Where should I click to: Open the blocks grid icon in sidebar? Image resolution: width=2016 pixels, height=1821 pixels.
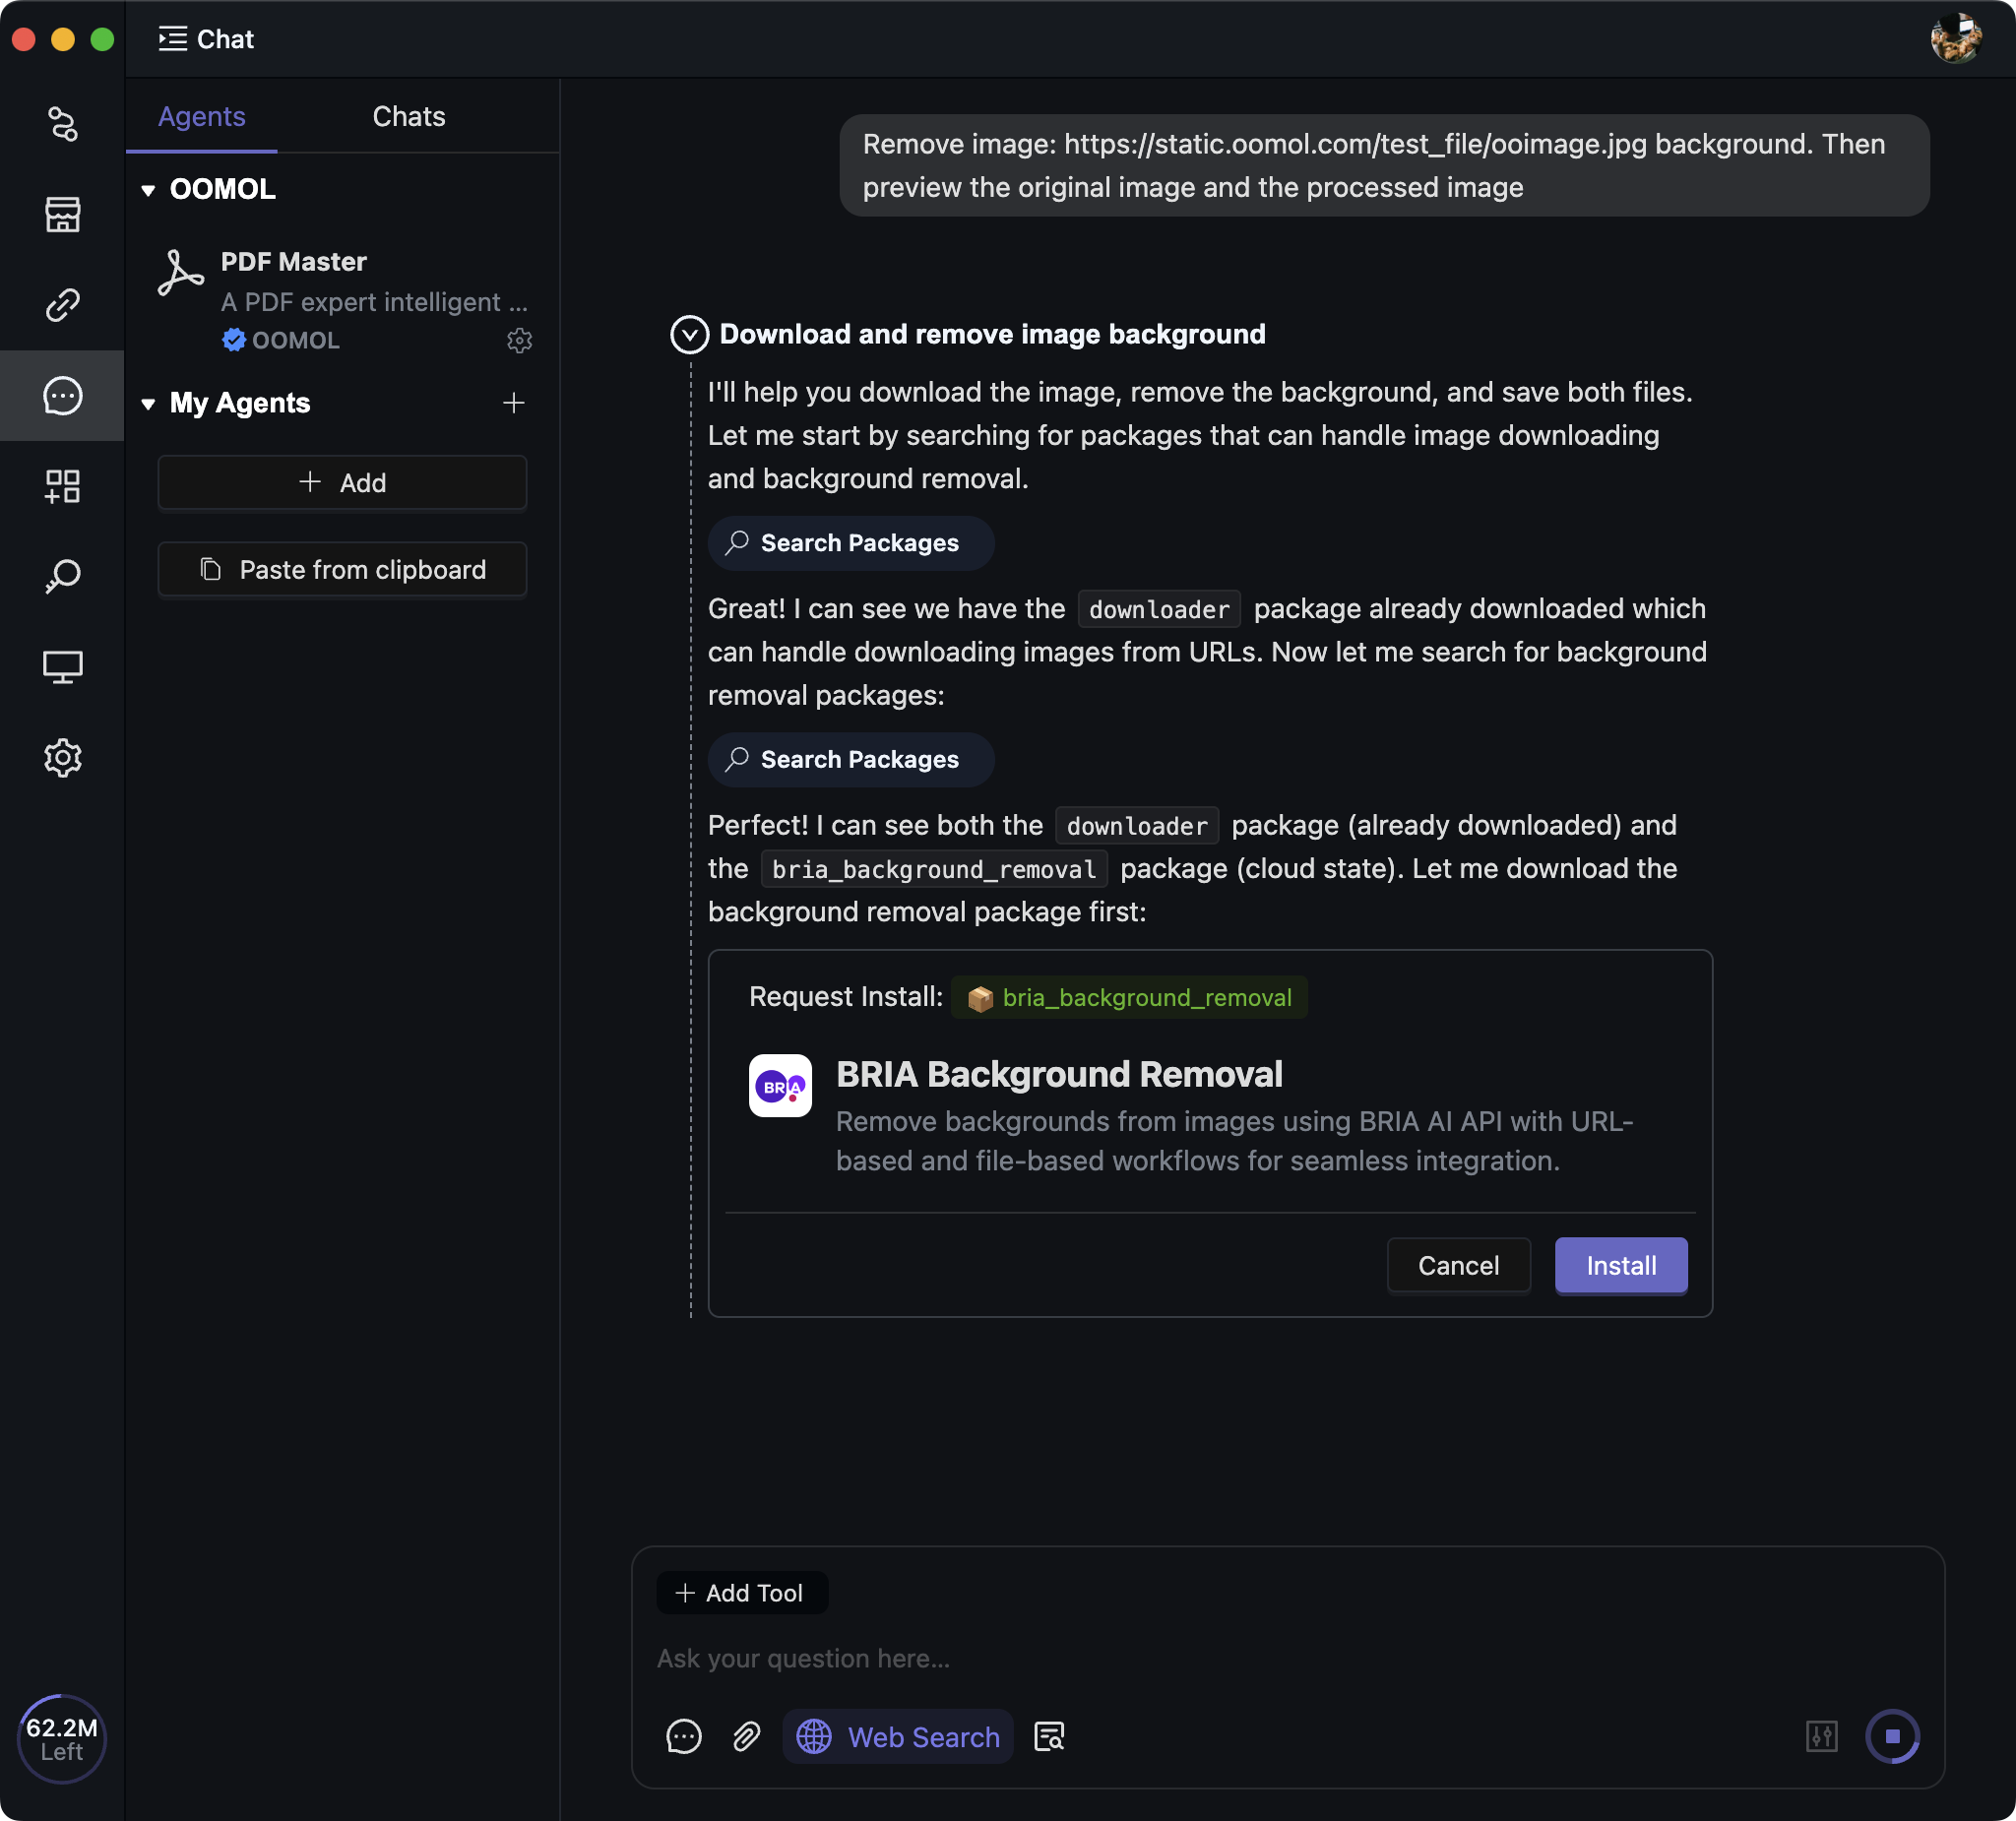(62, 486)
